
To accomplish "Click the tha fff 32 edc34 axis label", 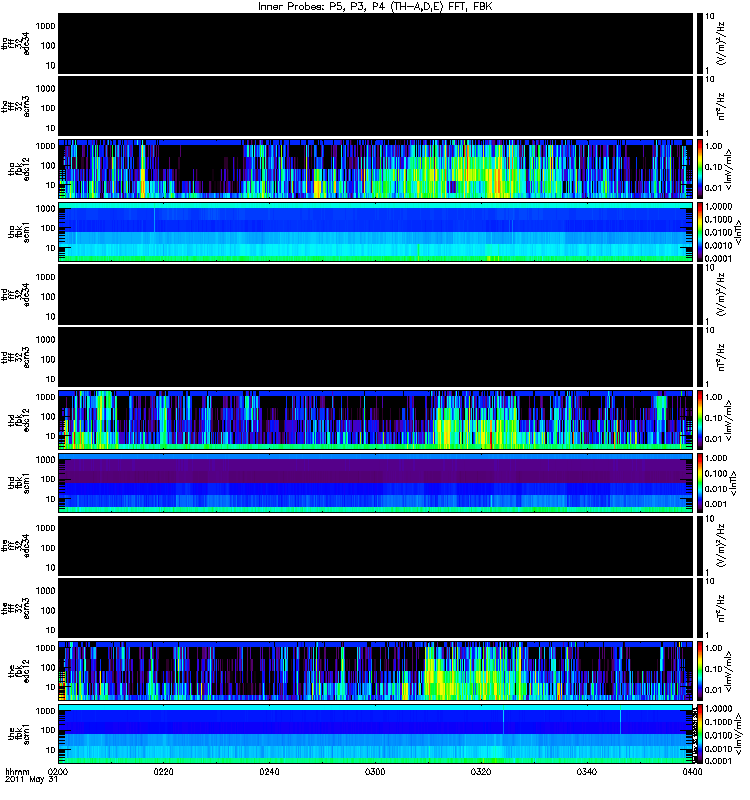I will click(16, 44).
